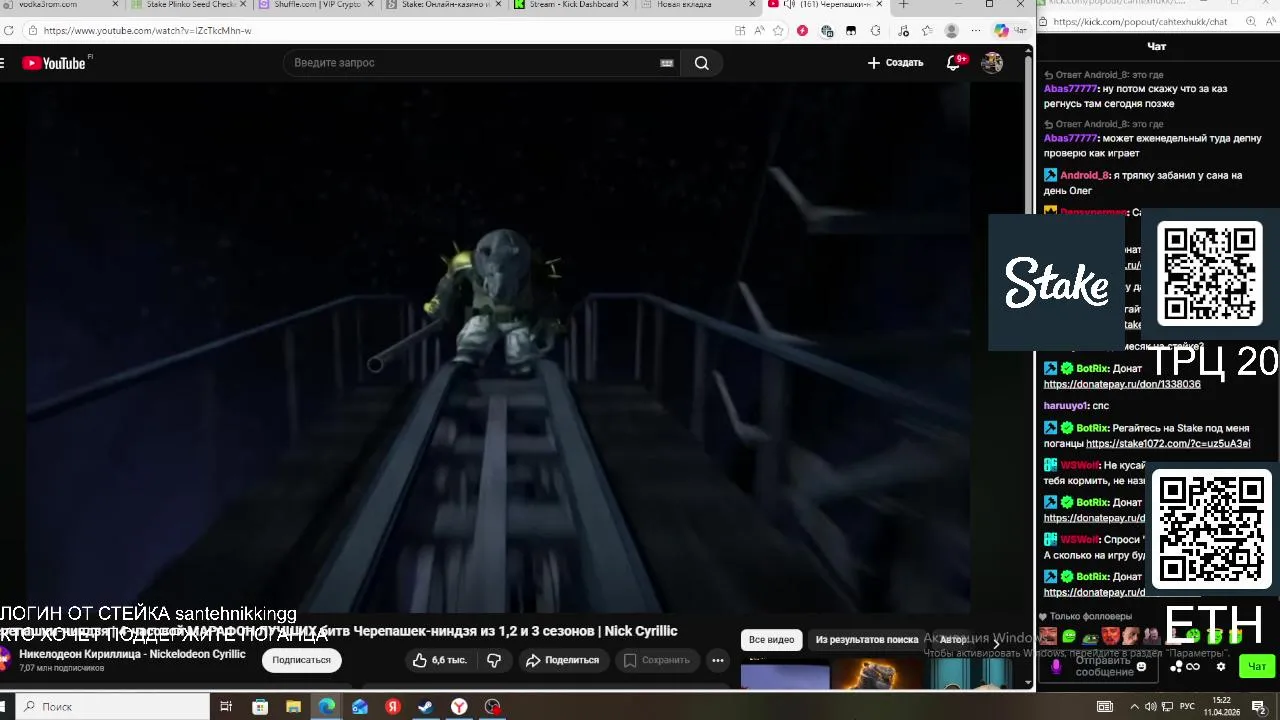The image size is (1280, 720).
Task: Open the infinity icon in chat footer
Action: click(x=1193, y=667)
